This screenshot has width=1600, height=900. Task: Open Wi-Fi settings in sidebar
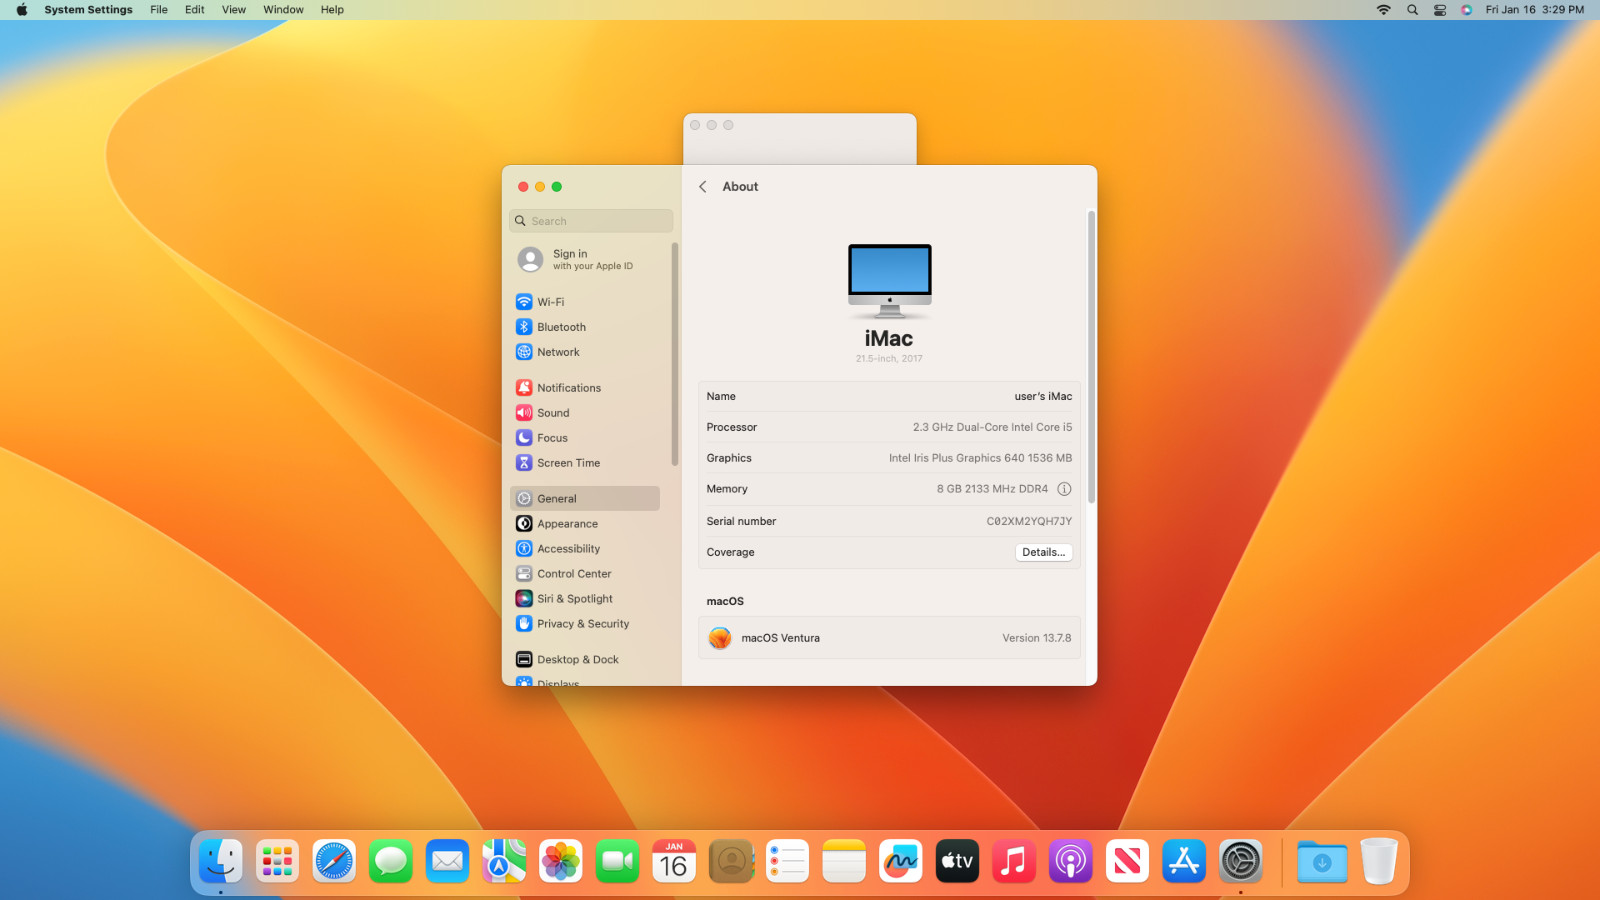(x=550, y=302)
